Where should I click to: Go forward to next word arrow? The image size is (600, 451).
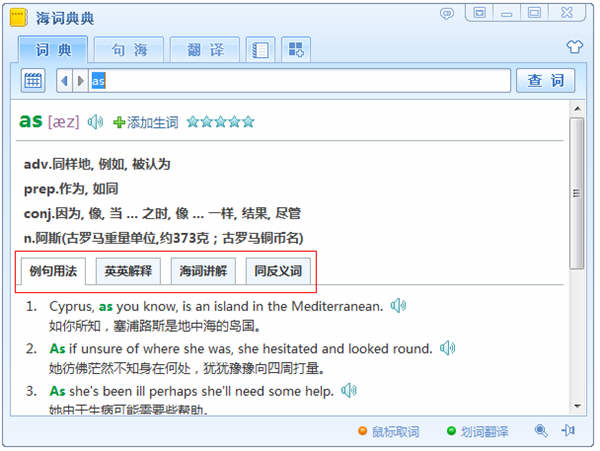click(x=80, y=81)
